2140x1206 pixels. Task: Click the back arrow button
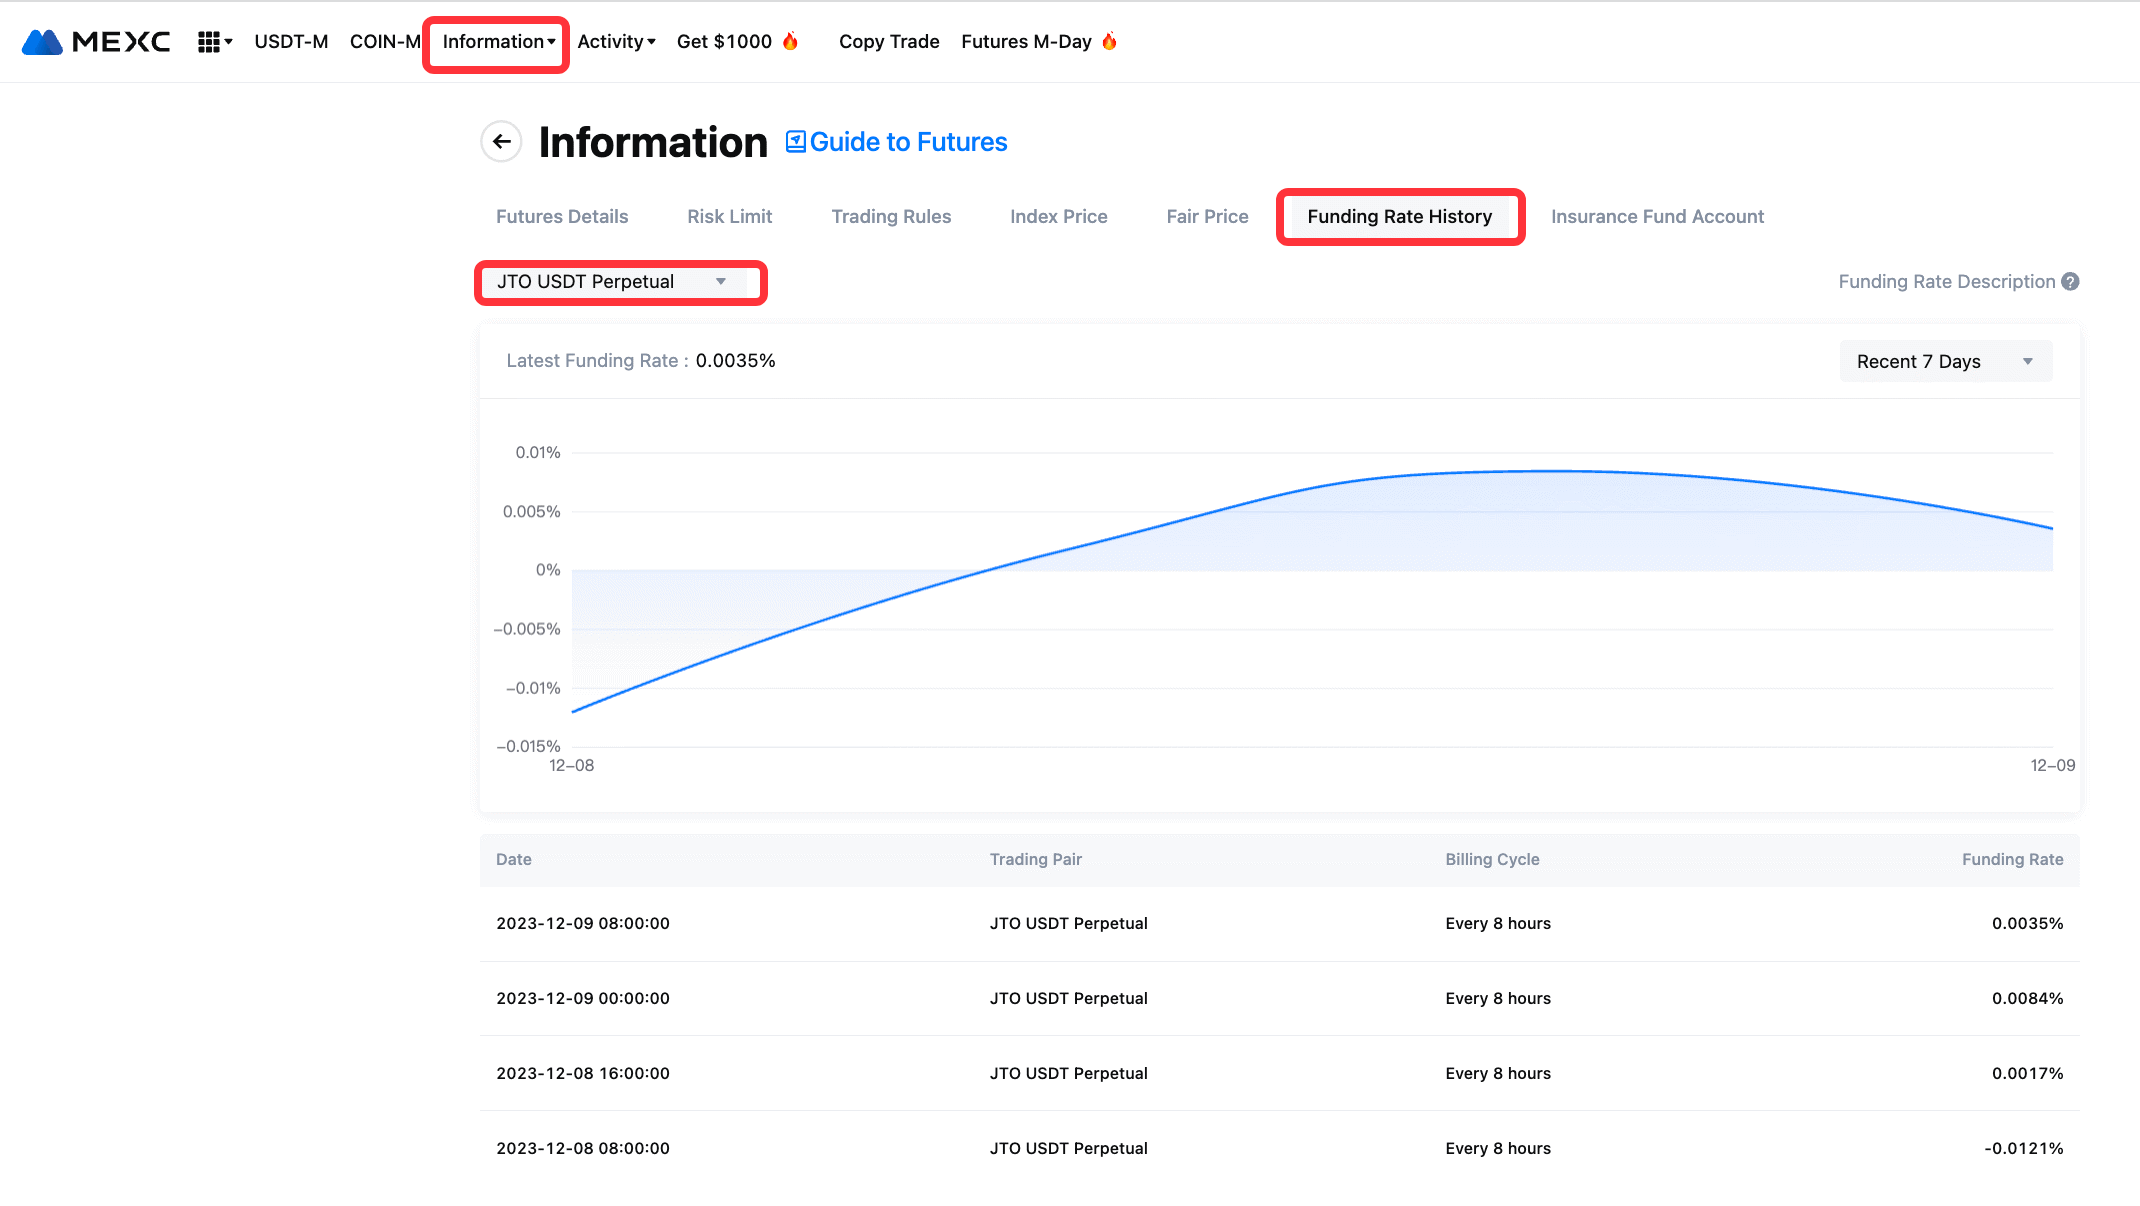[x=502, y=142]
